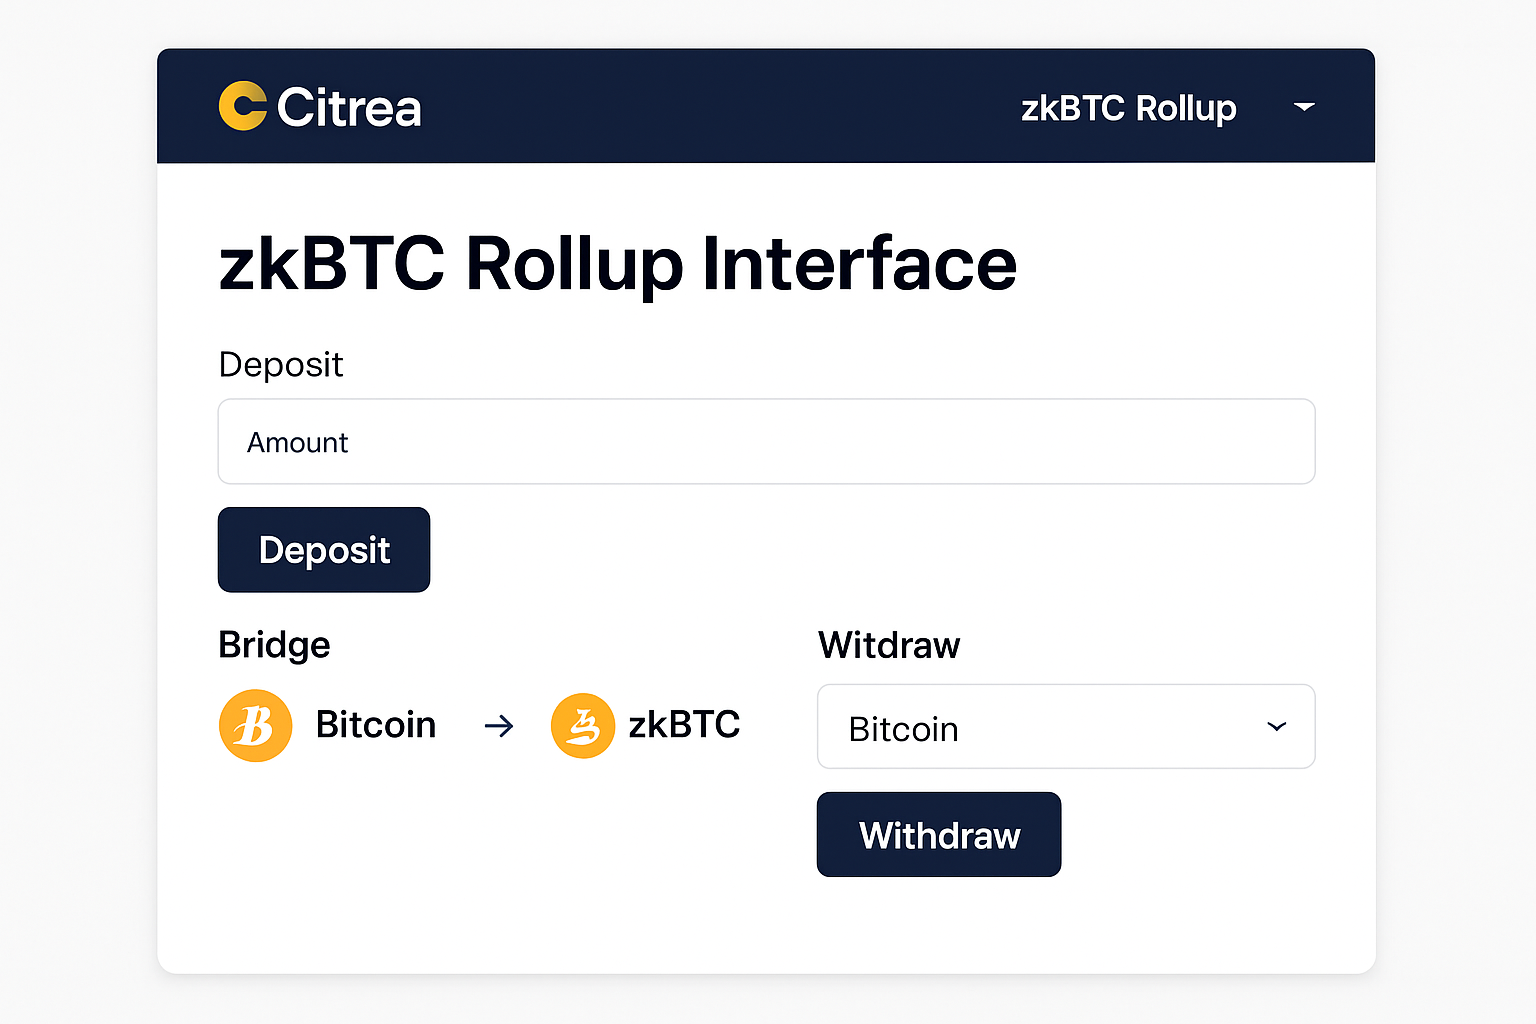Click the chevron next to zkBTC Rollup
The height and width of the screenshot is (1024, 1536).
[1305, 107]
